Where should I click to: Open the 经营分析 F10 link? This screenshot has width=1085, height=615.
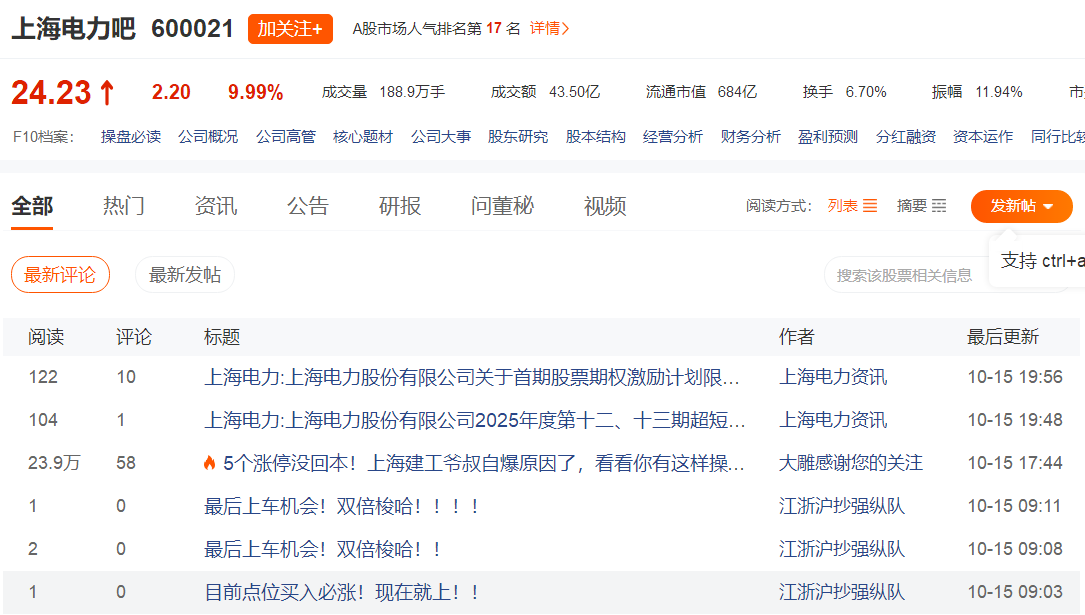[673, 137]
